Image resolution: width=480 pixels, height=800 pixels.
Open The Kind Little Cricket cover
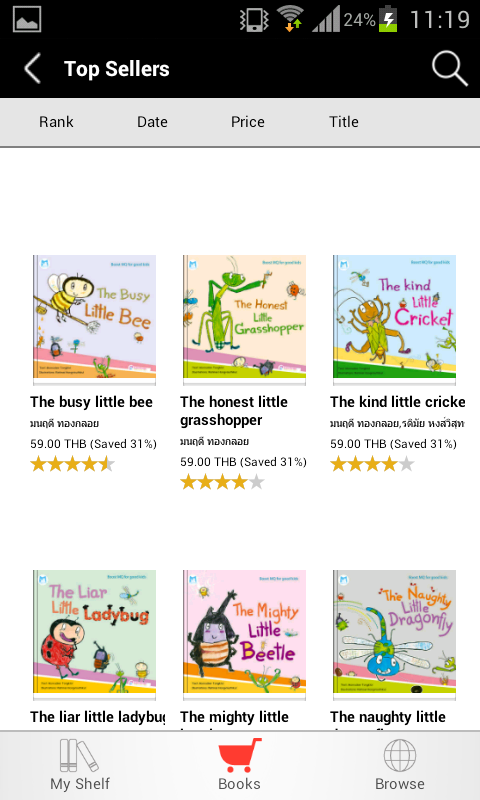(x=394, y=317)
